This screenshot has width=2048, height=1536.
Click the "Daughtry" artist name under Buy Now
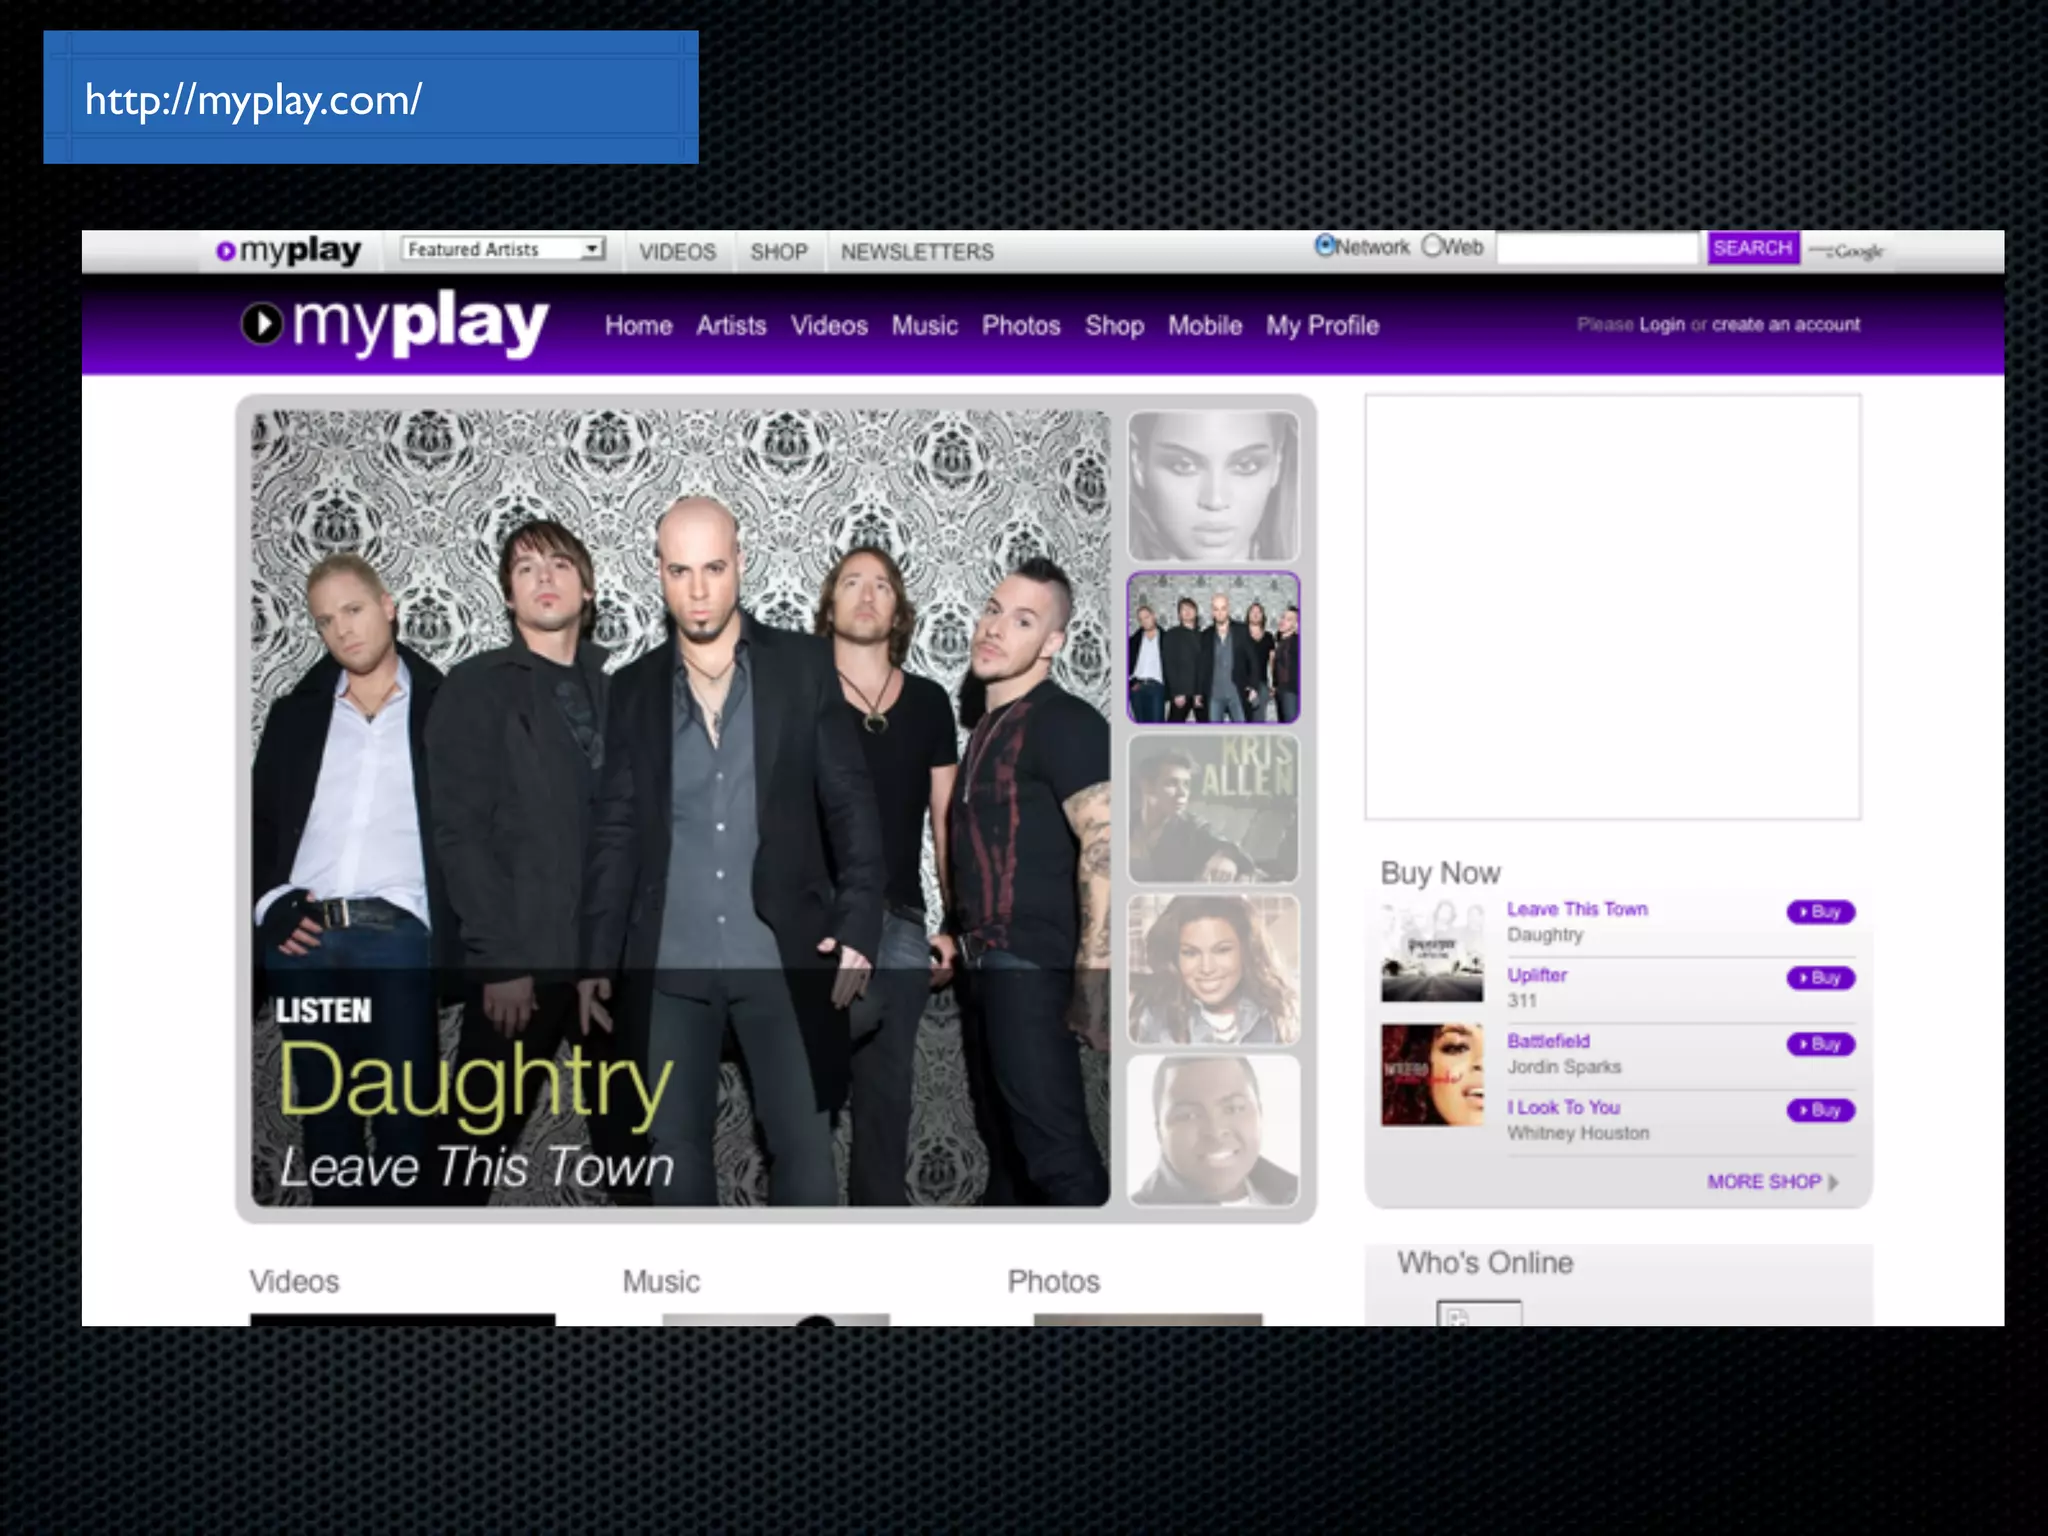click(1545, 935)
